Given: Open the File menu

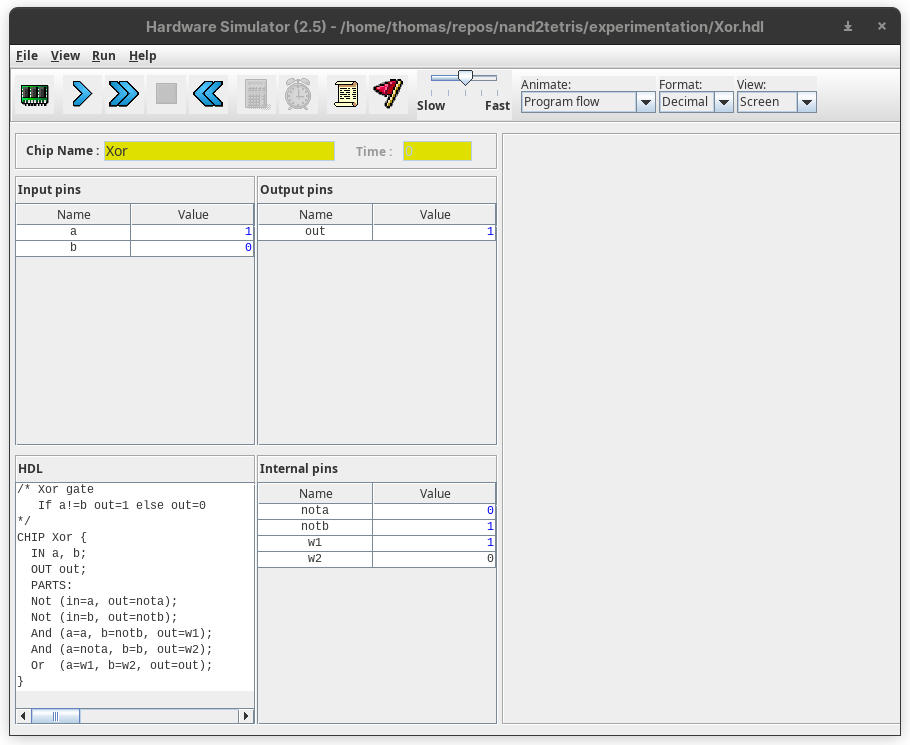Looking at the screenshot, I should coord(27,56).
